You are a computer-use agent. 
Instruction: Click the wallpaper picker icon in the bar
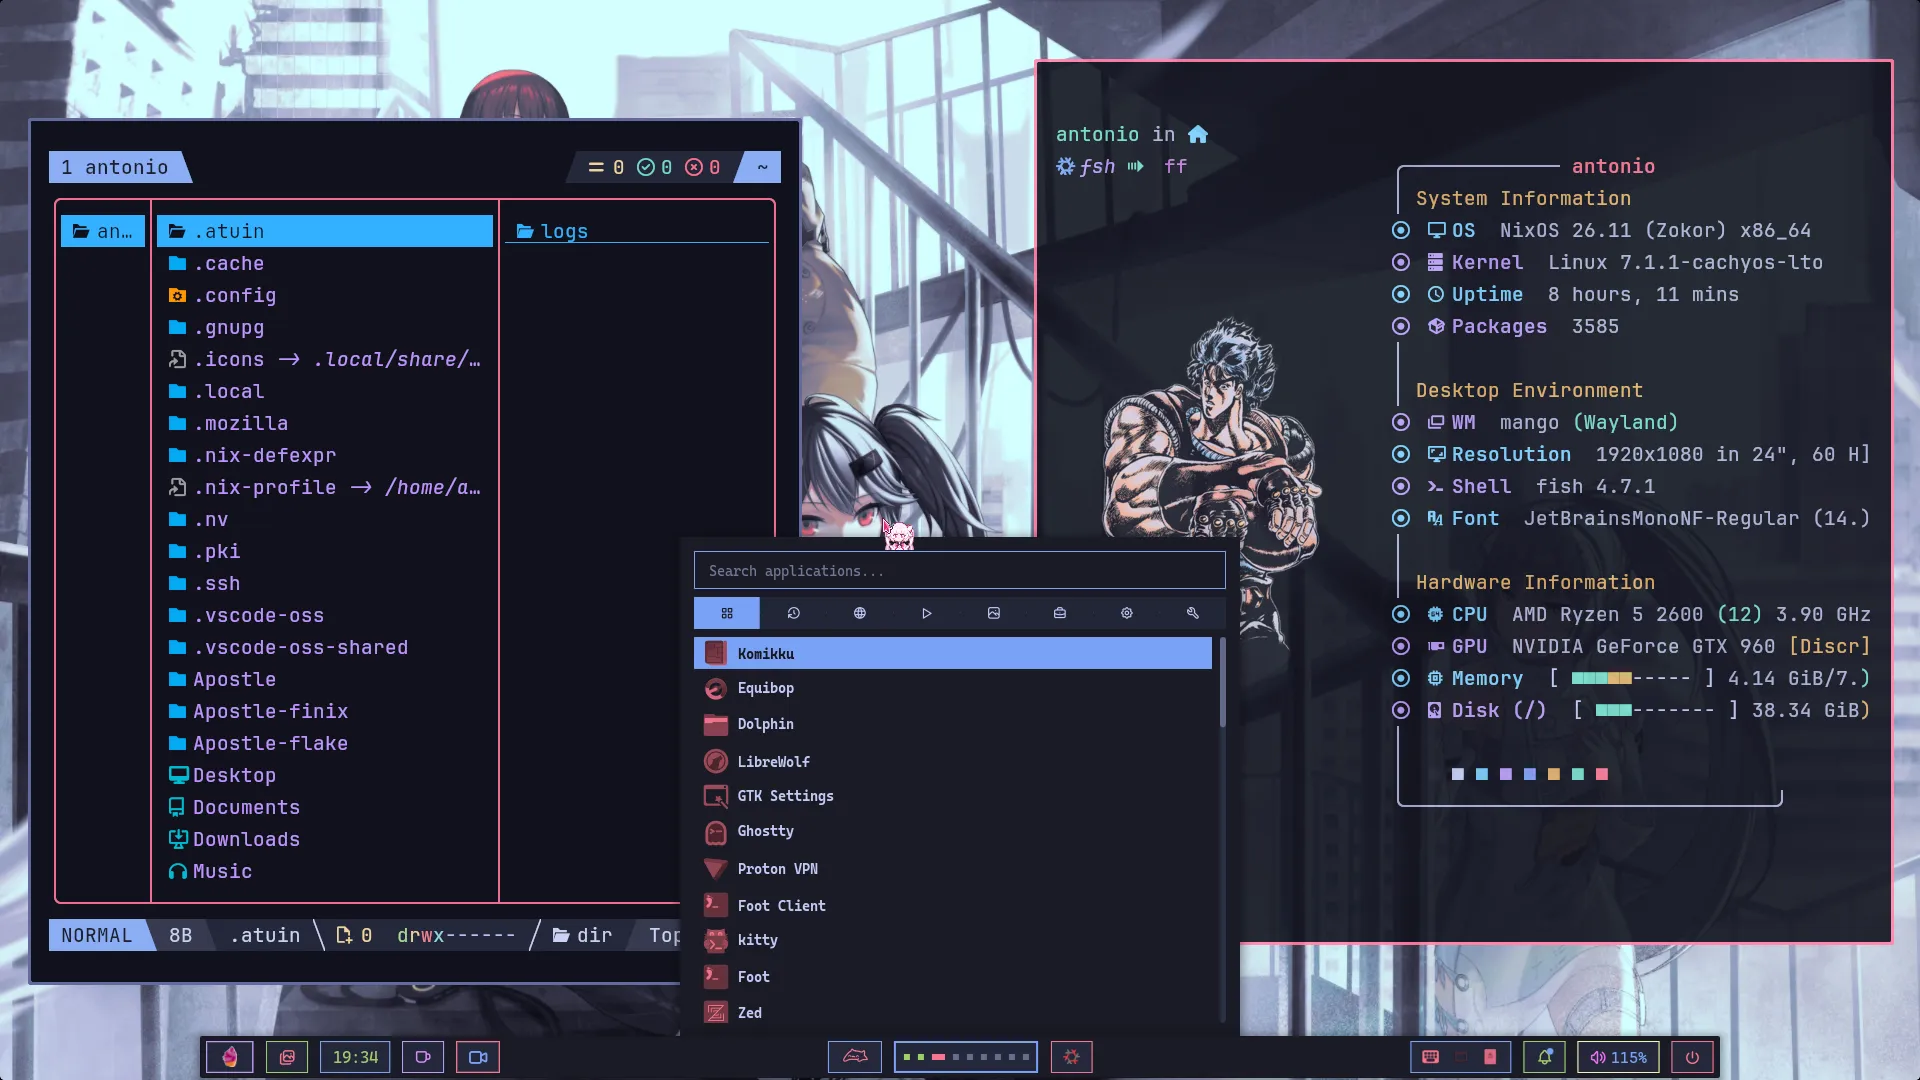287,1057
